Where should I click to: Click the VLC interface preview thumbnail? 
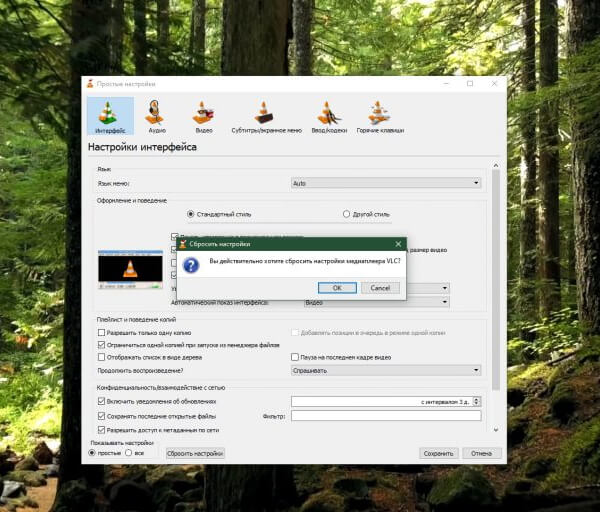(130, 269)
